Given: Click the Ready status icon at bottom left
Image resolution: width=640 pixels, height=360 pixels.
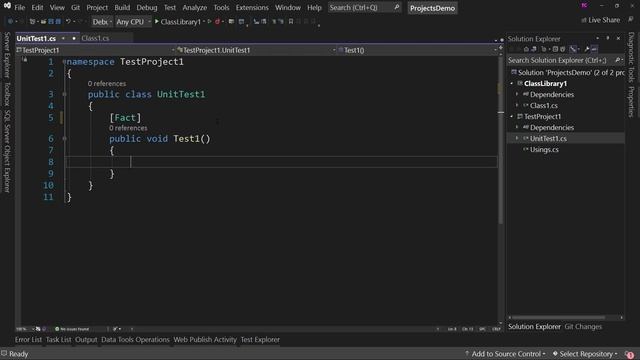Looking at the screenshot, I should (x=4, y=353).
